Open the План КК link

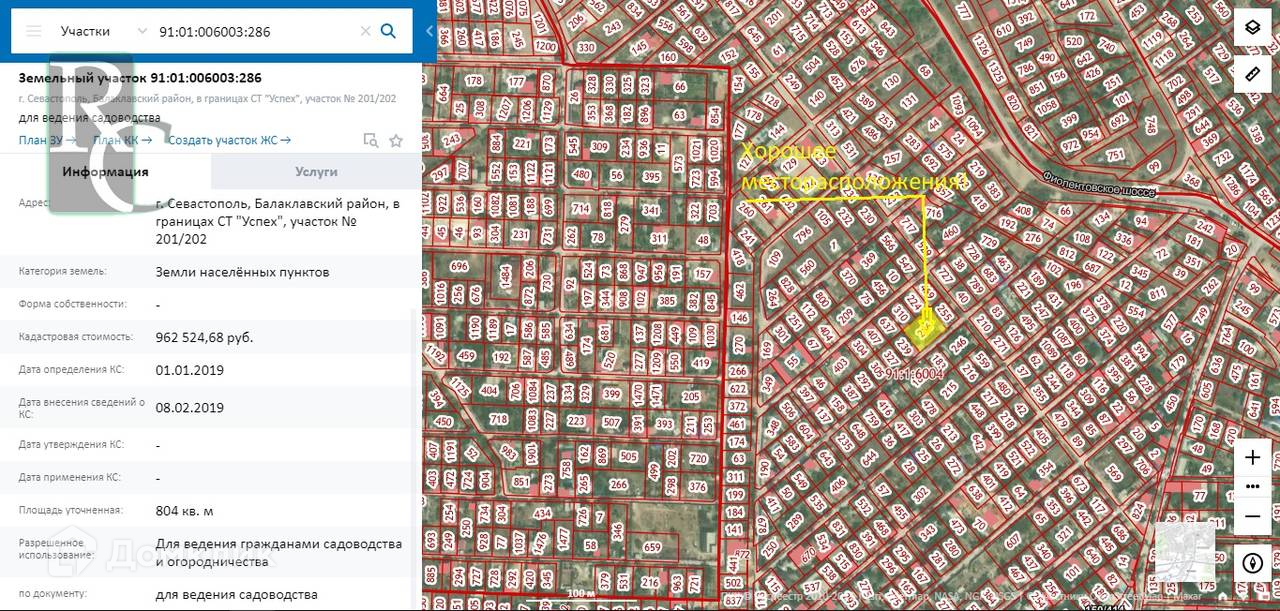point(122,140)
